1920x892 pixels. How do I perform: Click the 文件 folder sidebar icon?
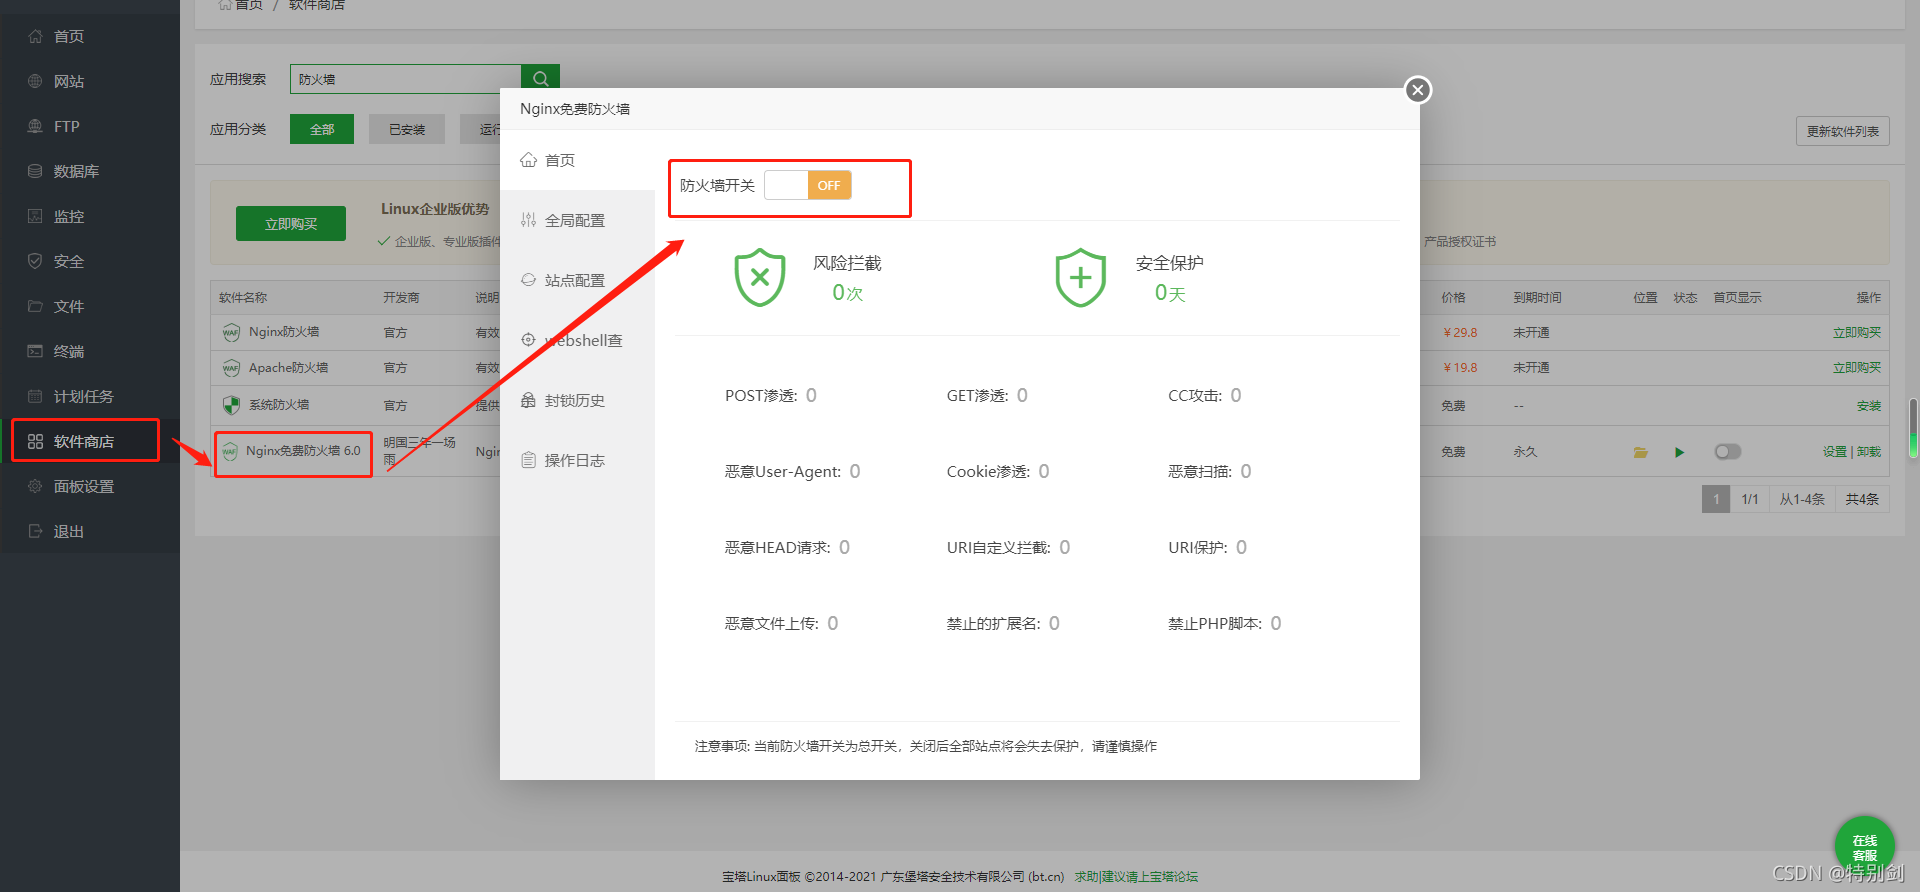click(35, 306)
